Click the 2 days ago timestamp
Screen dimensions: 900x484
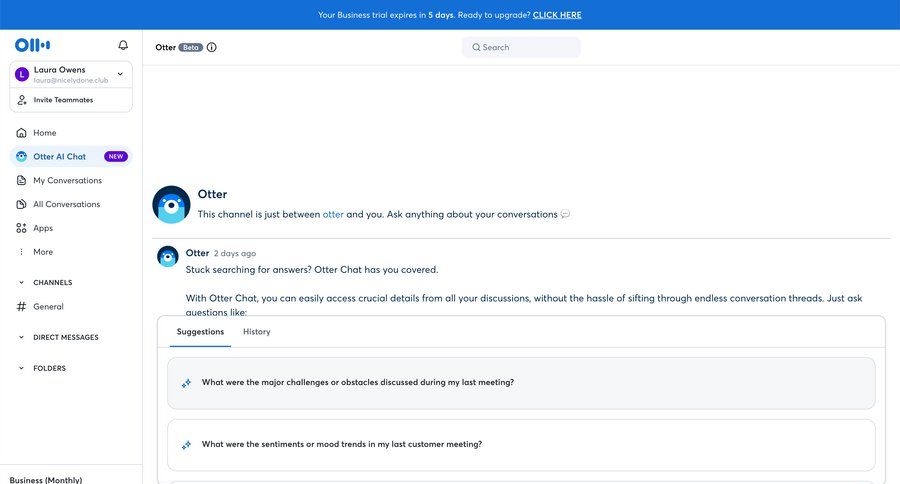click(x=235, y=253)
